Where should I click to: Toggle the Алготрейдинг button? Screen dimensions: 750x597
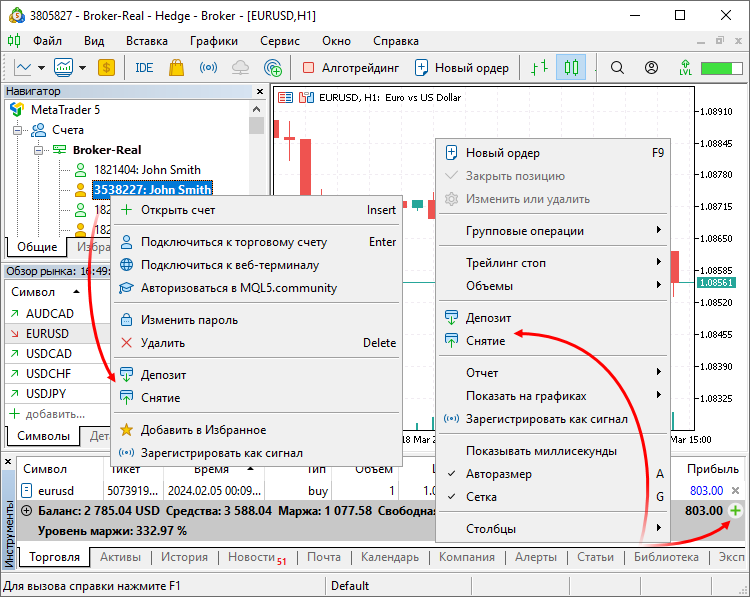tap(351, 68)
